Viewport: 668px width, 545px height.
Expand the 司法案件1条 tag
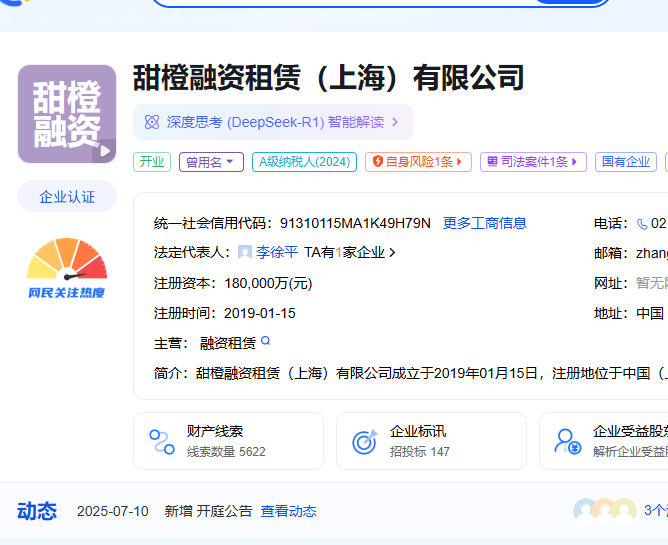(x=533, y=162)
